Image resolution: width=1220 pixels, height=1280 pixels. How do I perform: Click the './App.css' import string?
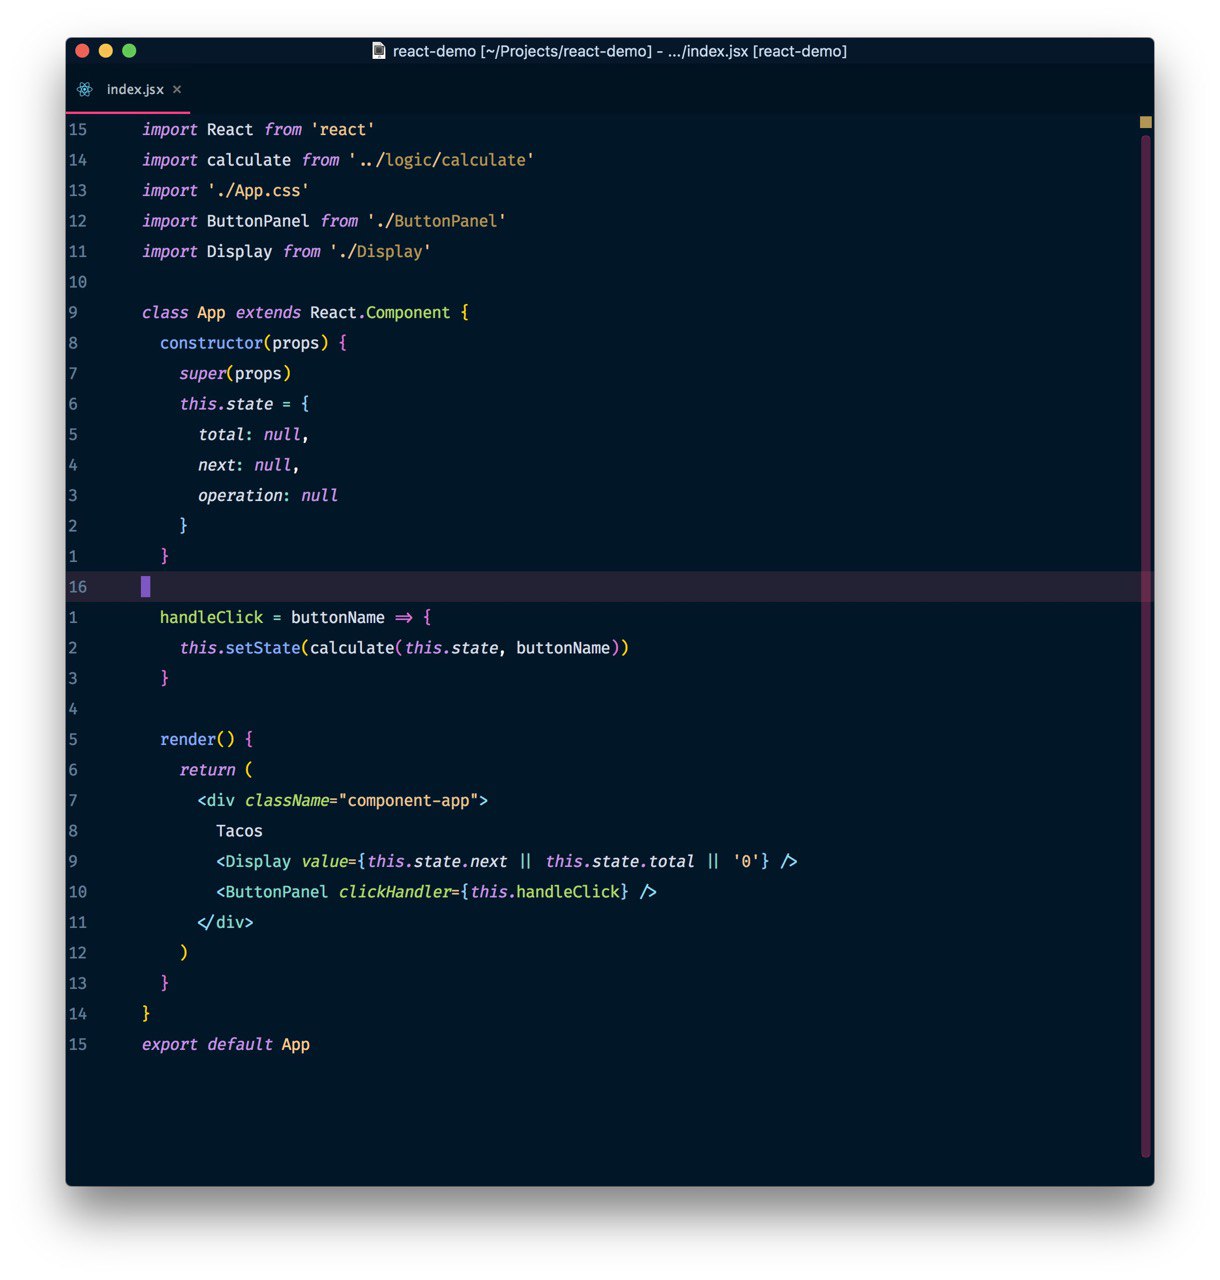click(258, 191)
